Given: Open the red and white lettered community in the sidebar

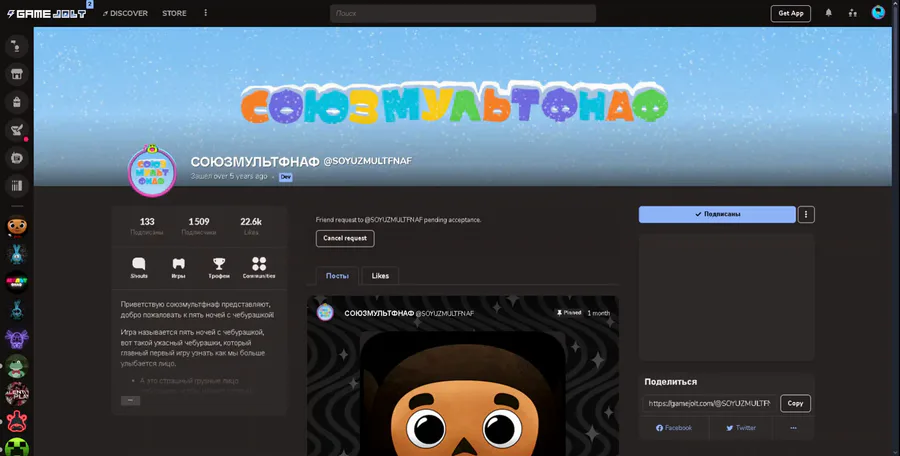Looking at the screenshot, I should [x=17, y=394].
